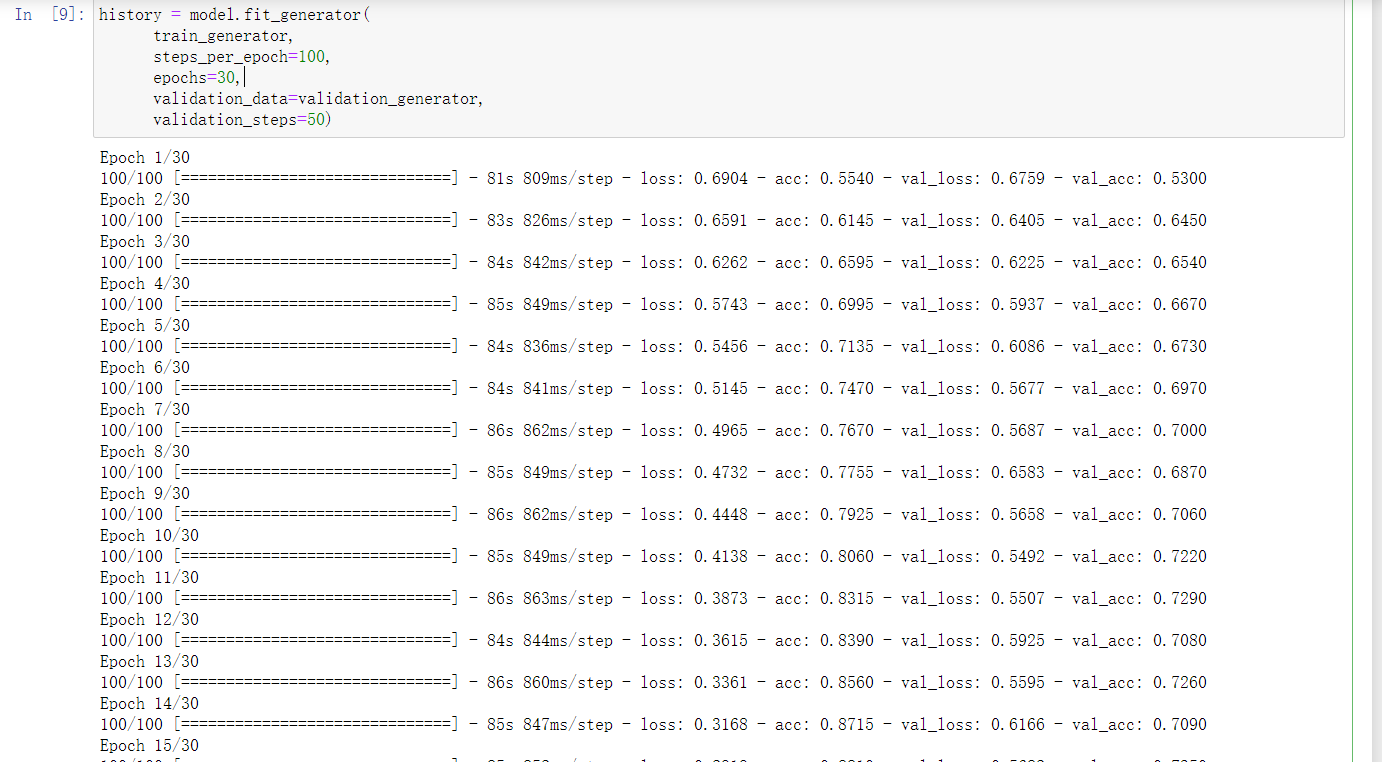Click the progress bar with loss 0.5145
Viewport: 1382px width, 762px height.
316,389
